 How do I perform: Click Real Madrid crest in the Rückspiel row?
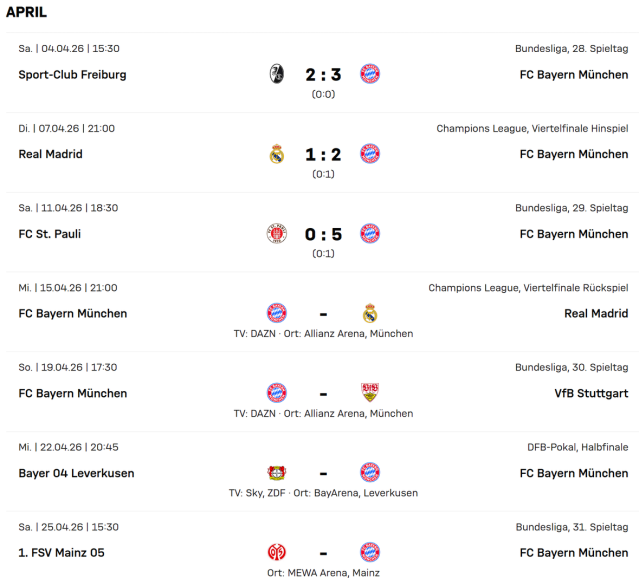click(370, 313)
